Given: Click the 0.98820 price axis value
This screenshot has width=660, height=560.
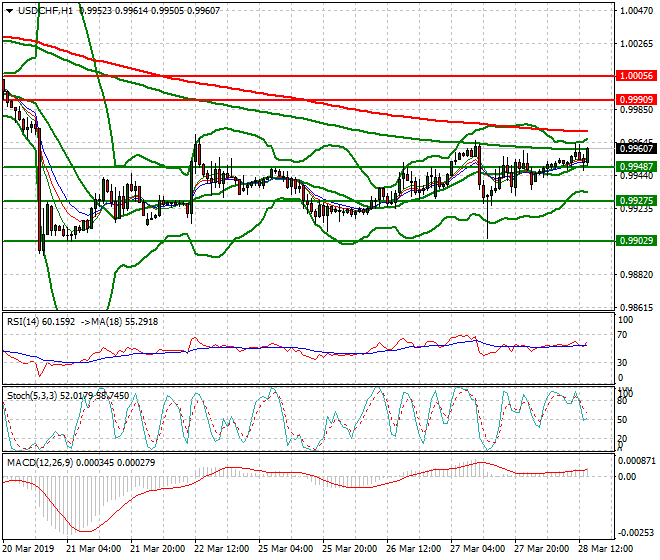Looking at the screenshot, I should coord(637,275).
